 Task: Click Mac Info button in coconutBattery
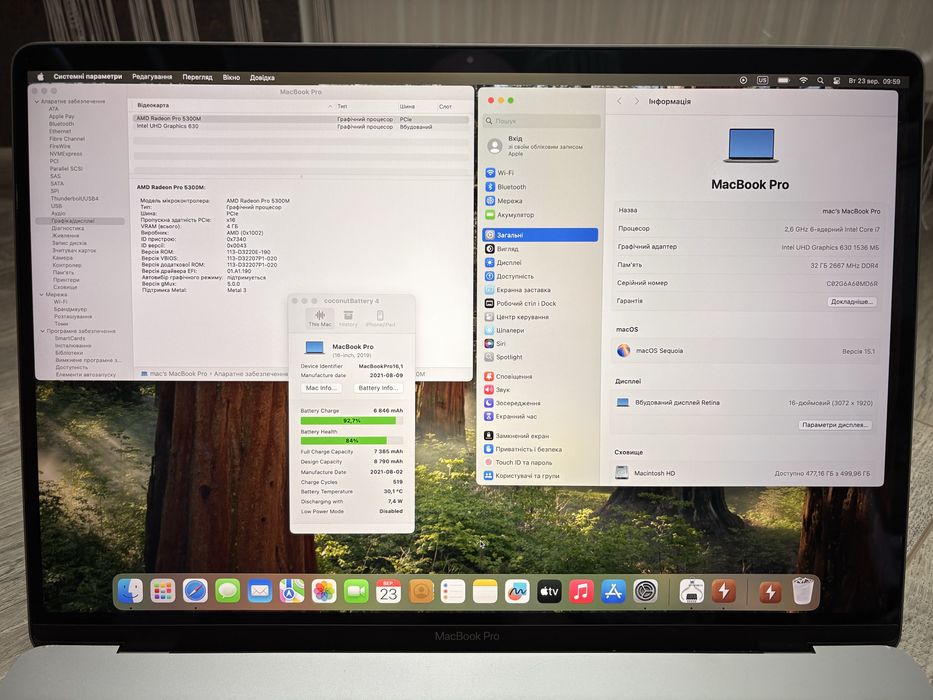point(321,388)
